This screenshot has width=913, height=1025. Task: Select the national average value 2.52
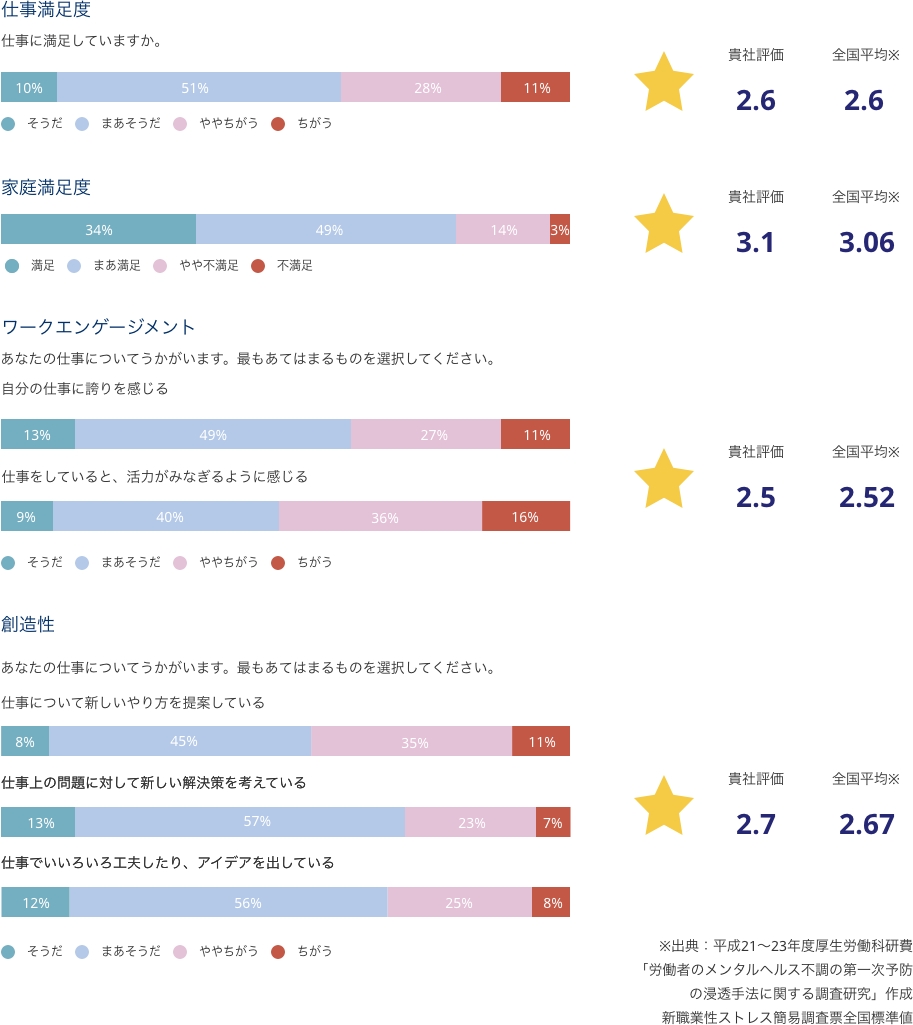point(867,497)
